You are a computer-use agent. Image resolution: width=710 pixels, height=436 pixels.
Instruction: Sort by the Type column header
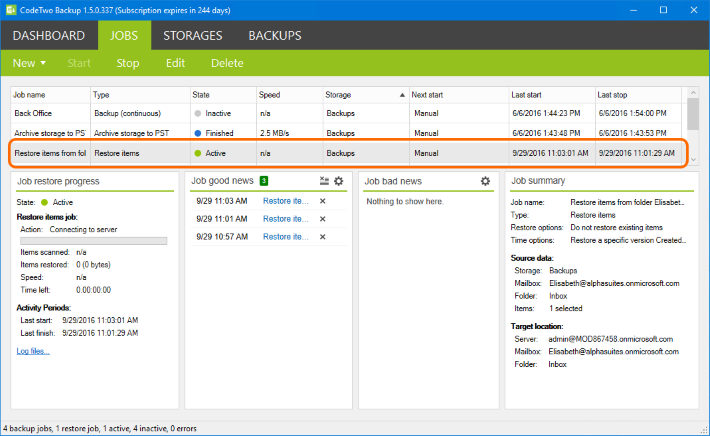coord(140,95)
